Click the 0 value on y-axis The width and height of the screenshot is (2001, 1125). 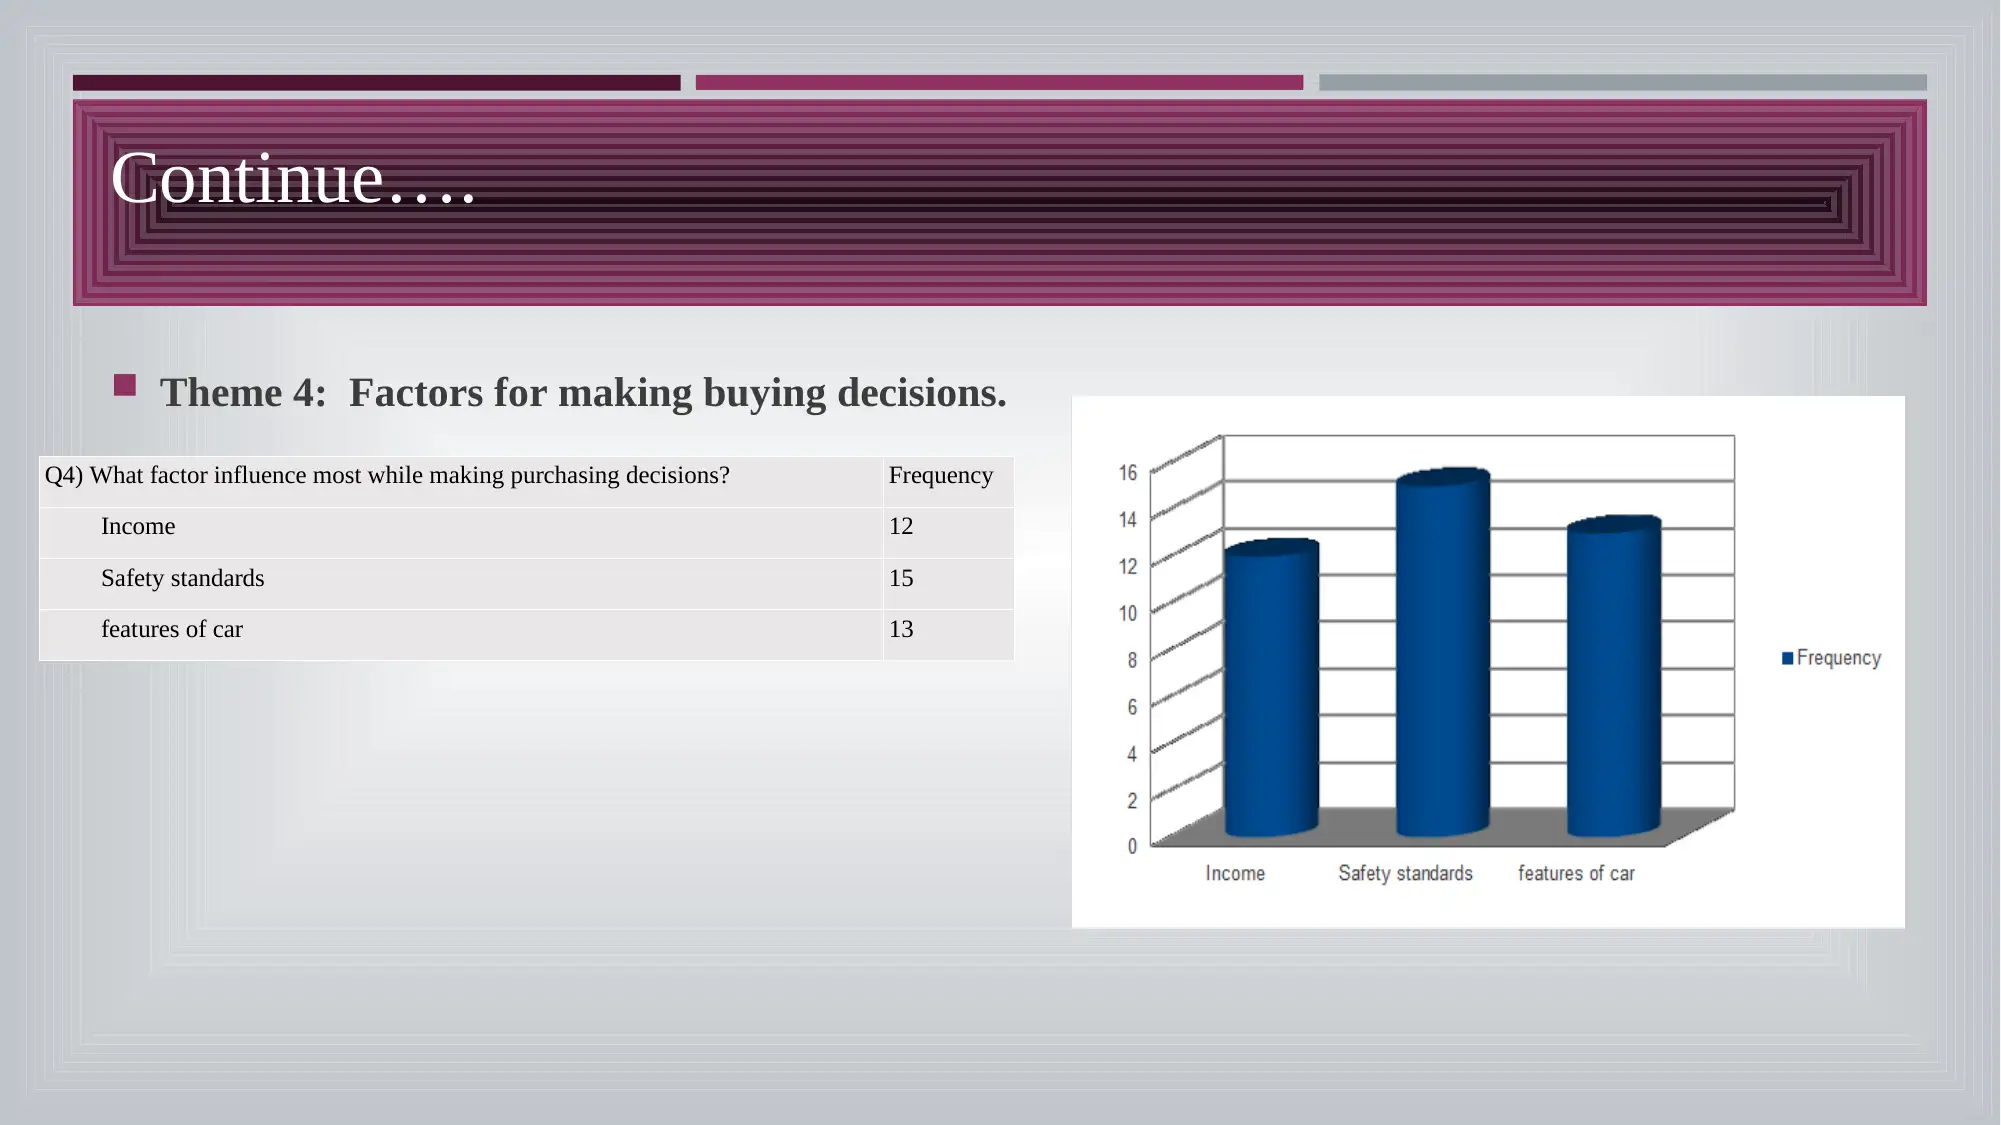pos(1132,847)
